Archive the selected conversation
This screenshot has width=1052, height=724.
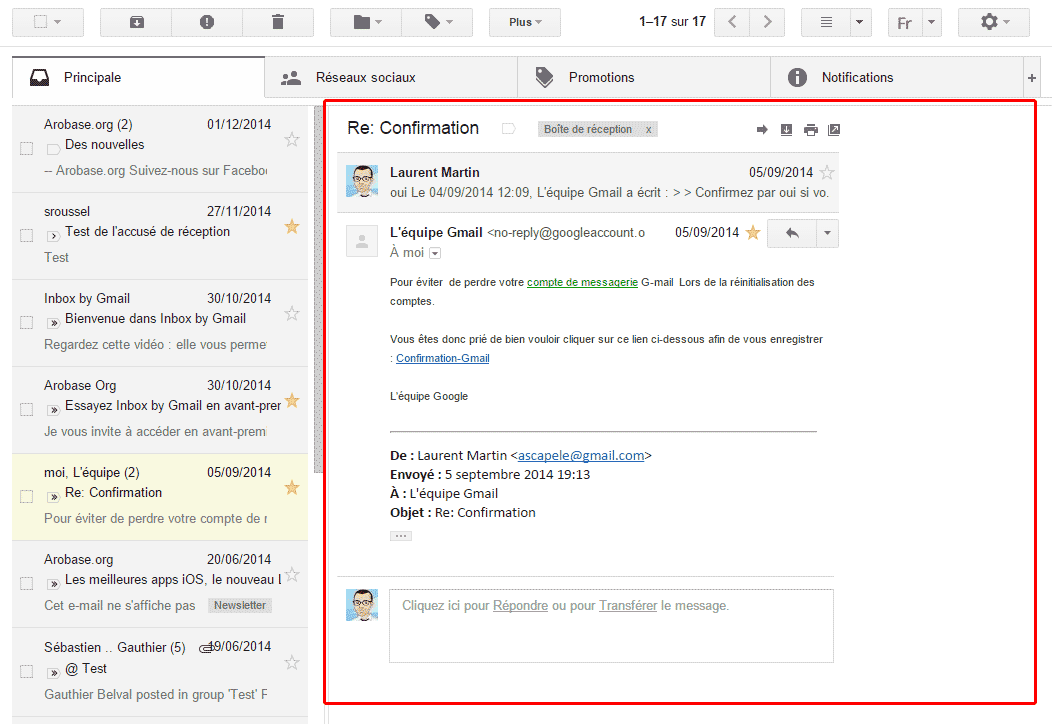click(x=136, y=22)
